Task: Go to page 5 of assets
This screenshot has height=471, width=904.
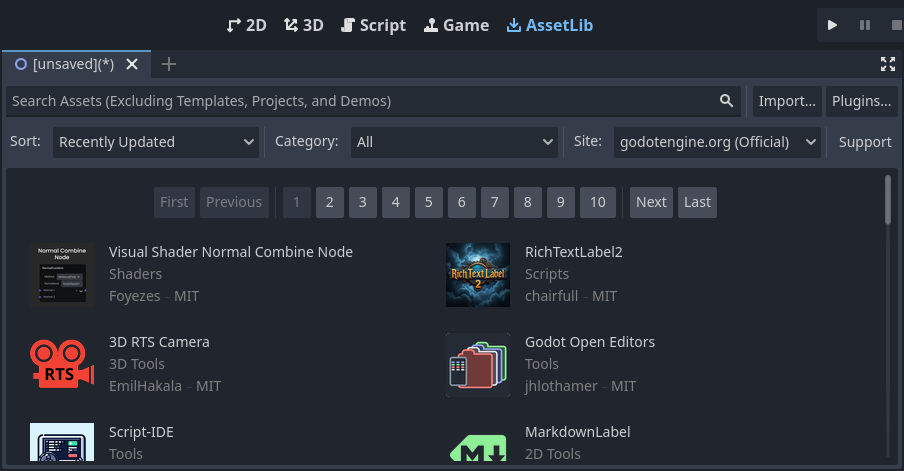Action: coord(428,202)
